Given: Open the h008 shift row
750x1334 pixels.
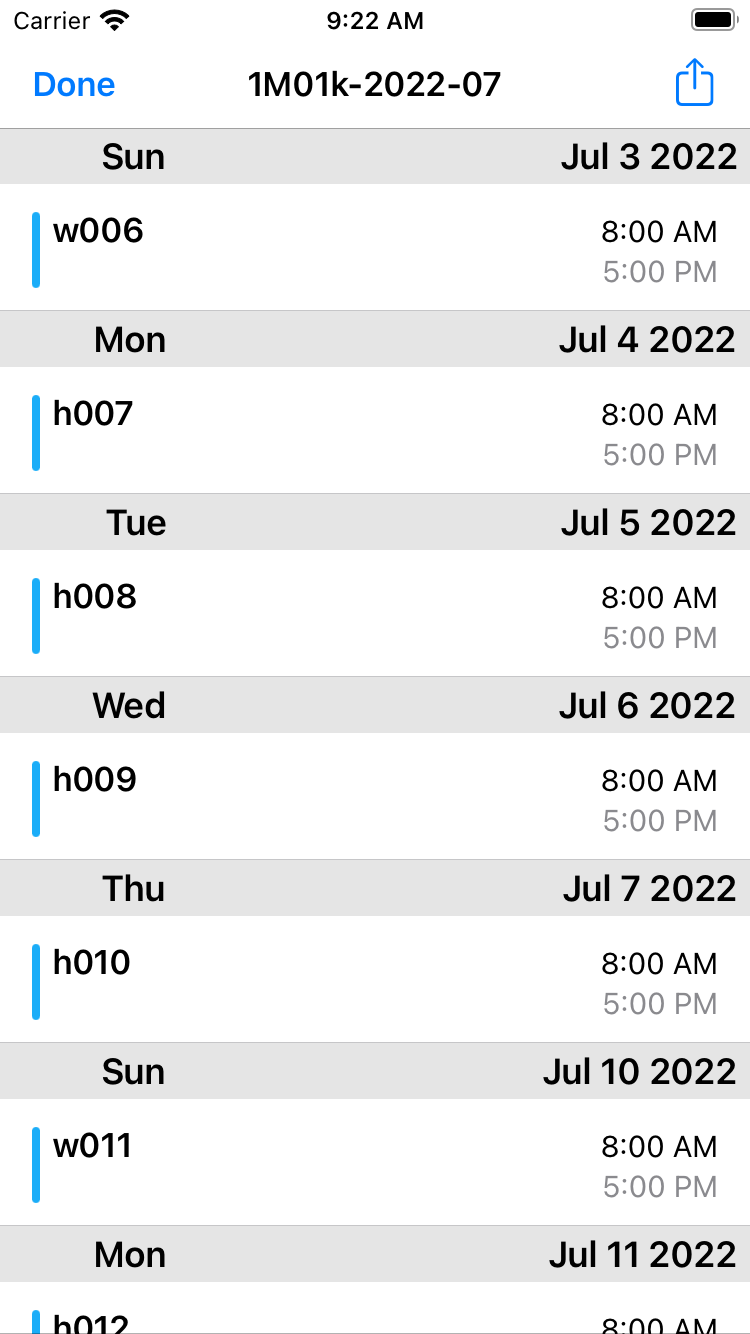Looking at the screenshot, I should (375, 615).
